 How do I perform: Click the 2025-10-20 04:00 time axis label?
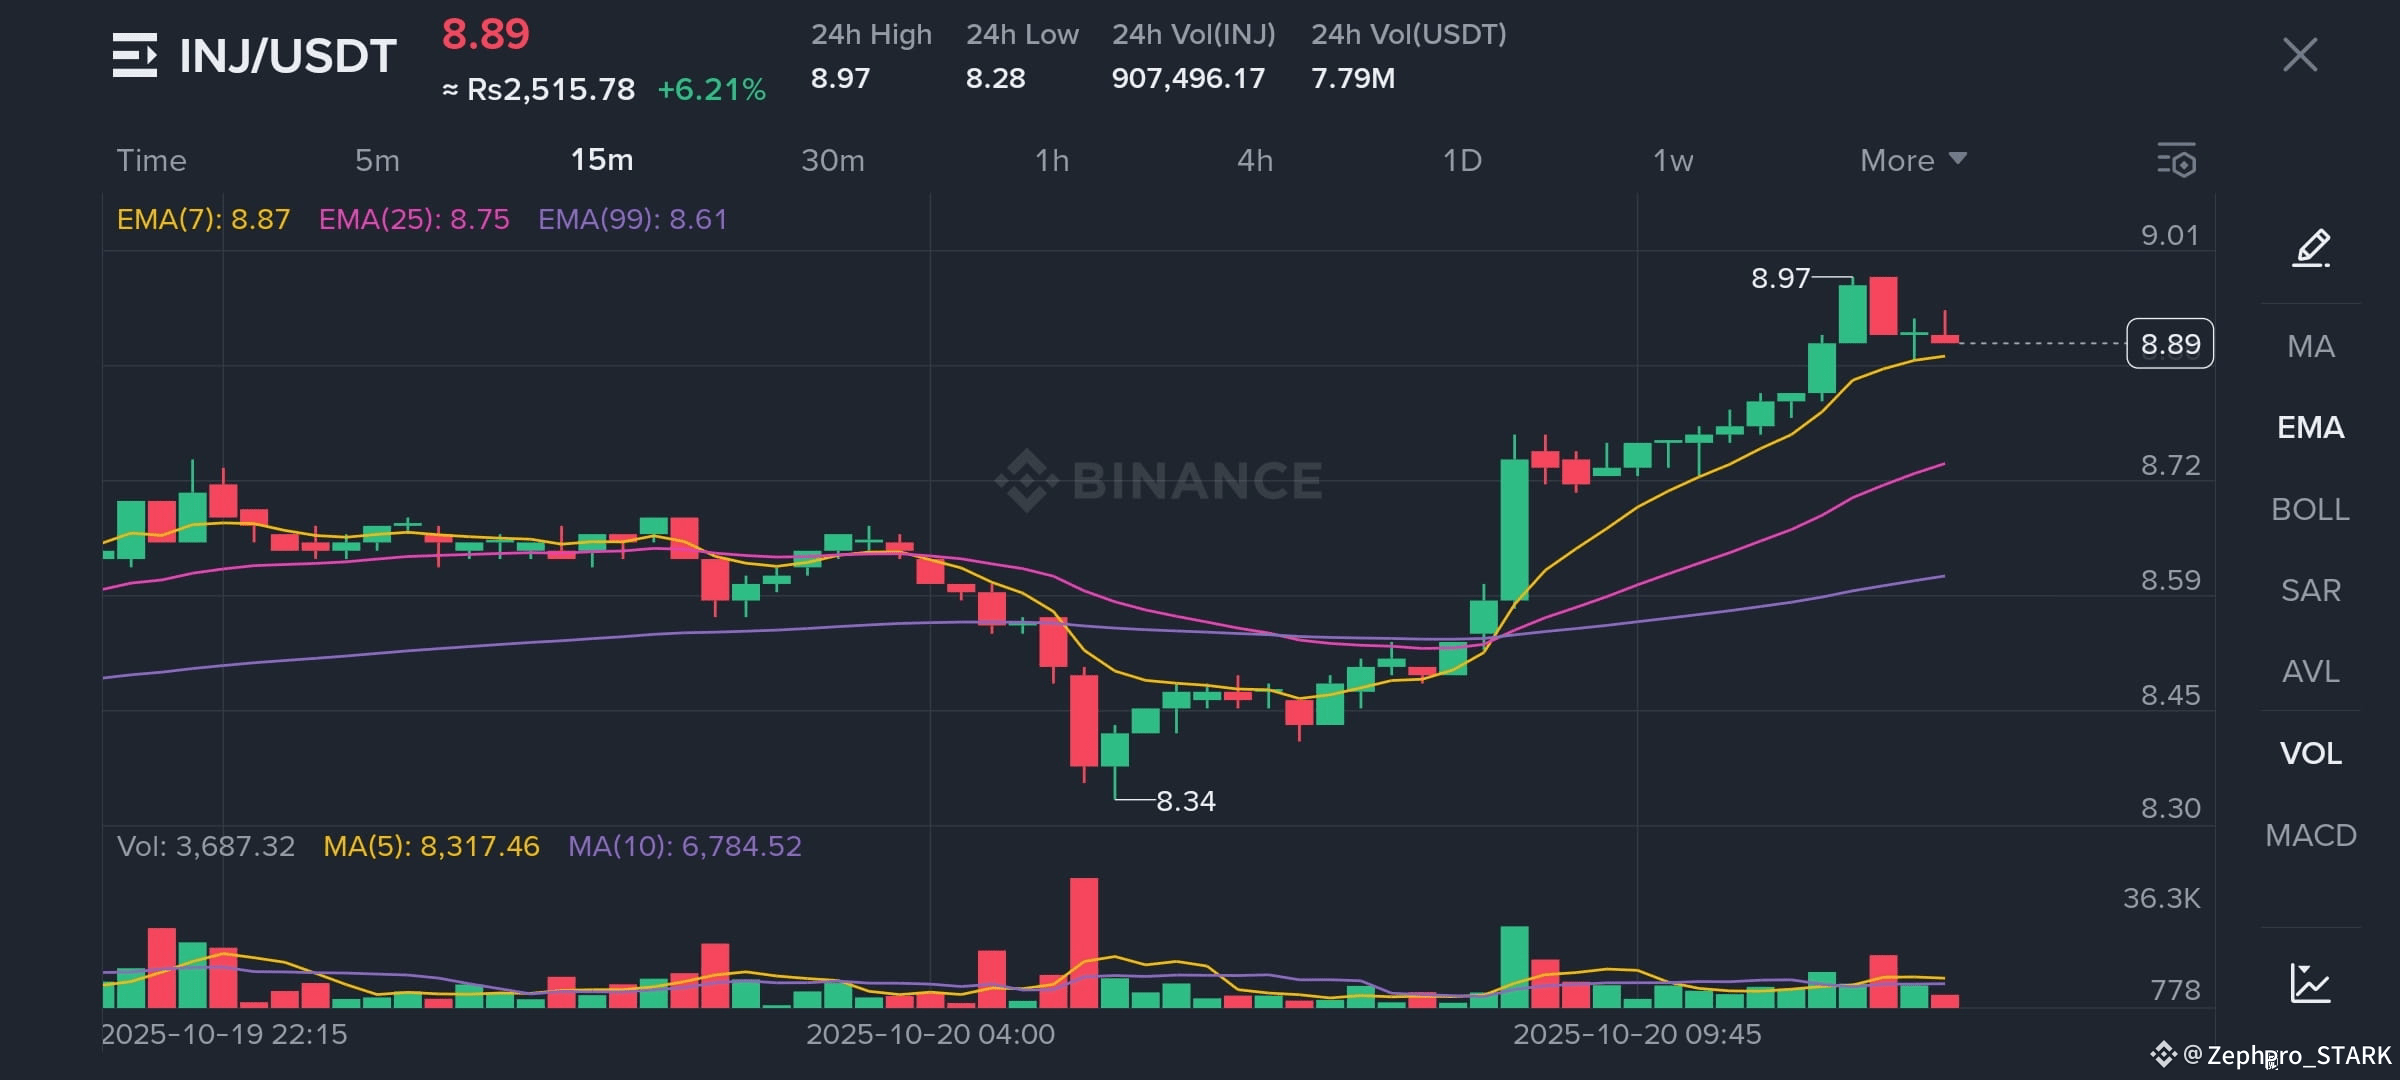[930, 1034]
